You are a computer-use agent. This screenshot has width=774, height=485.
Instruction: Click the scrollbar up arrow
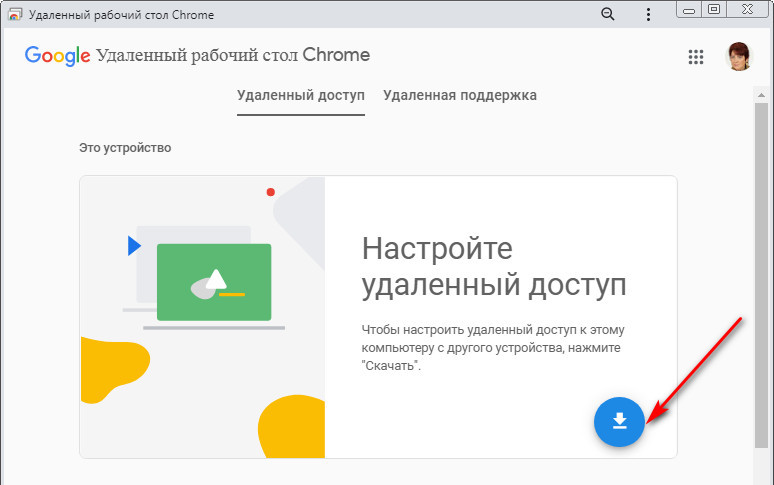[x=761, y=93]
